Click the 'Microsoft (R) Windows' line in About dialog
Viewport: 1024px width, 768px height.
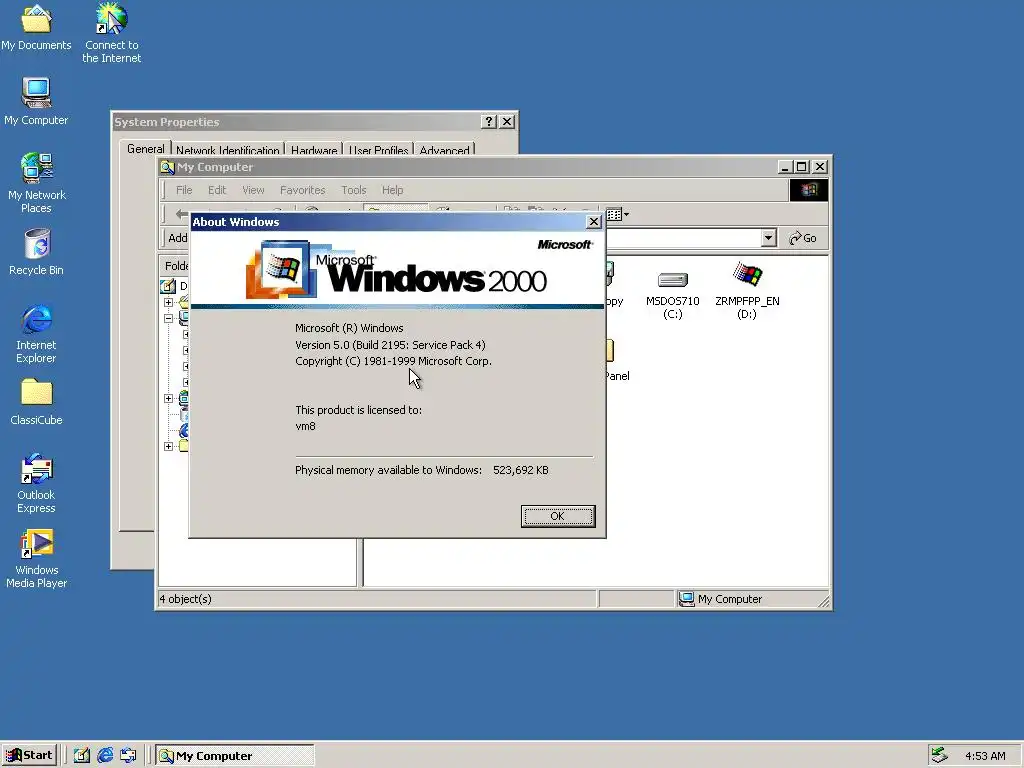(349, 328)
